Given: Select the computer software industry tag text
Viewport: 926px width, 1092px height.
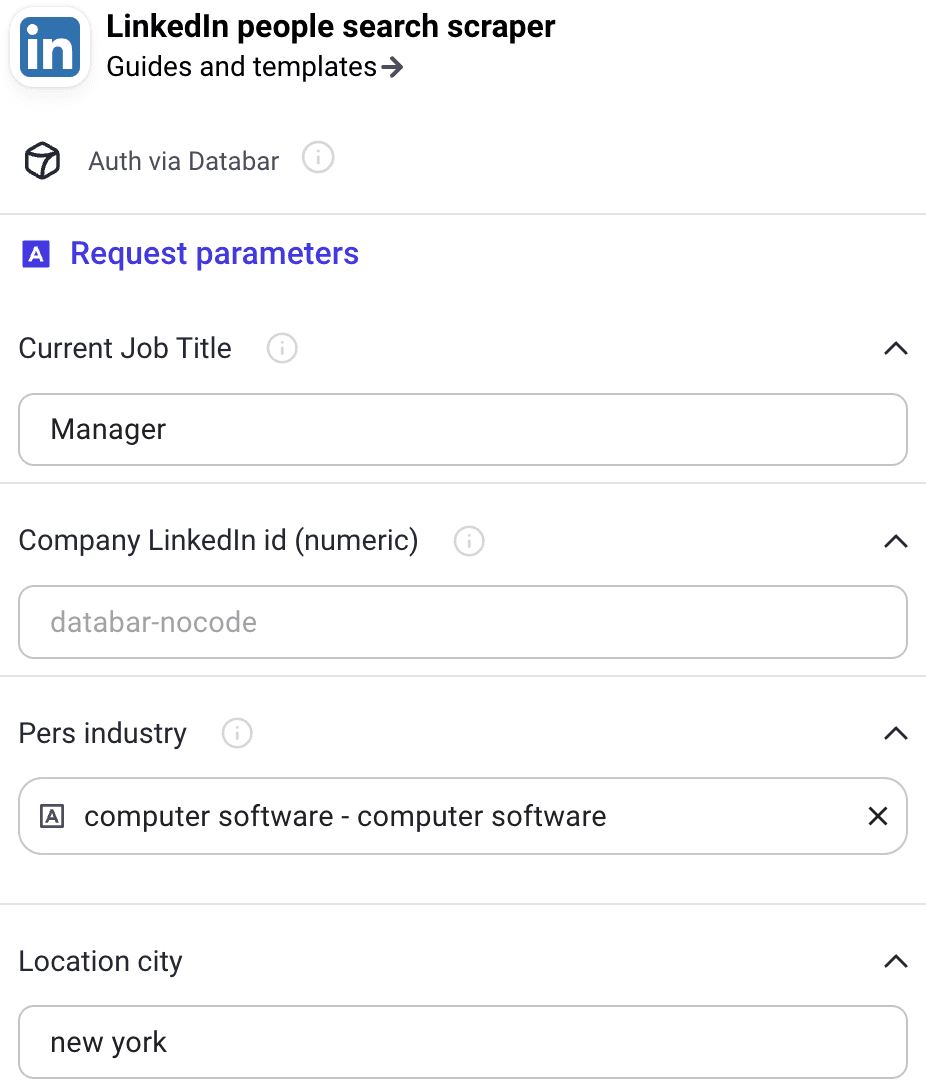Looking at the screenshot, I should (345, 816).
